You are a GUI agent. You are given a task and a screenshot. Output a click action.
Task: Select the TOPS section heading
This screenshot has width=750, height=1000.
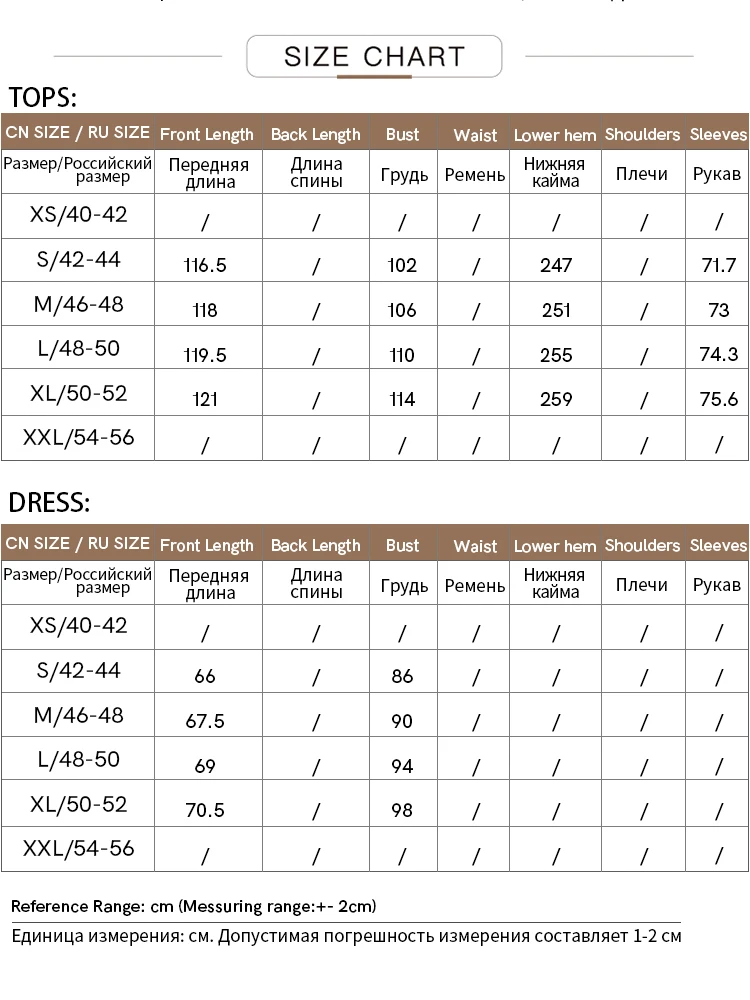[43, 98]
